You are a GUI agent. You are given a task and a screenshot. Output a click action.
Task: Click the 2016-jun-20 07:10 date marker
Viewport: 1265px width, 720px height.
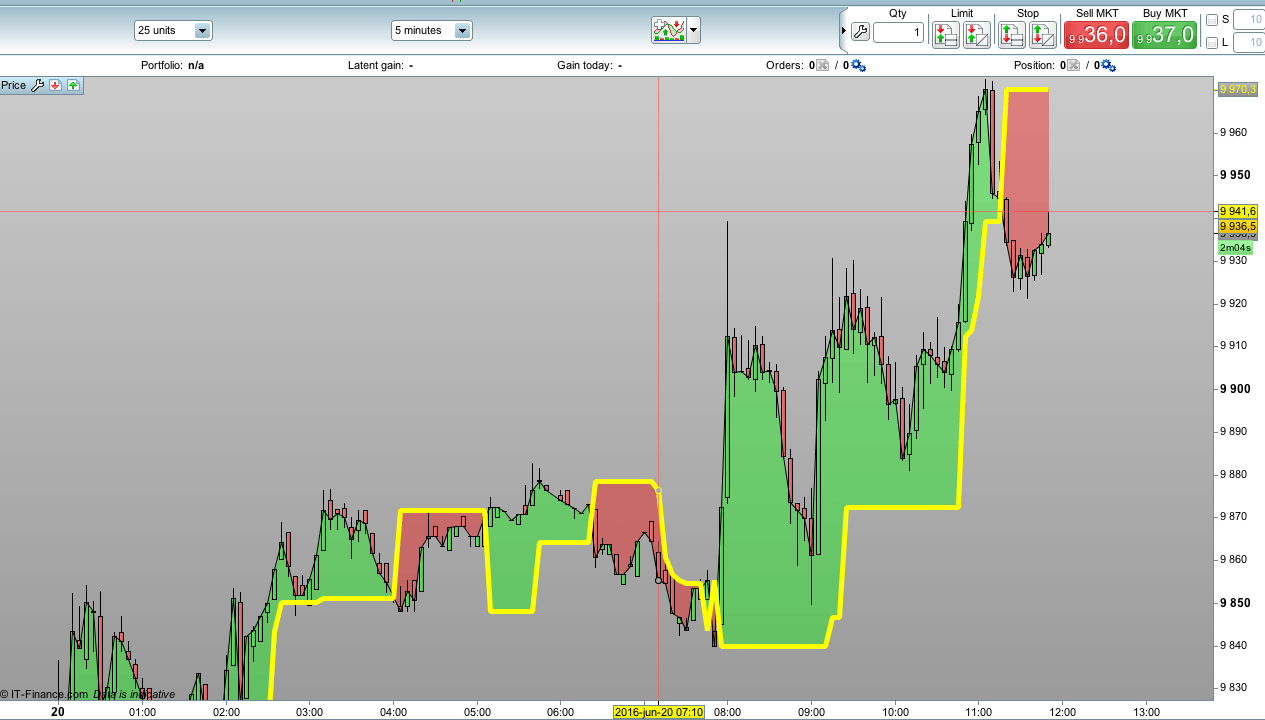pos(658,712)
